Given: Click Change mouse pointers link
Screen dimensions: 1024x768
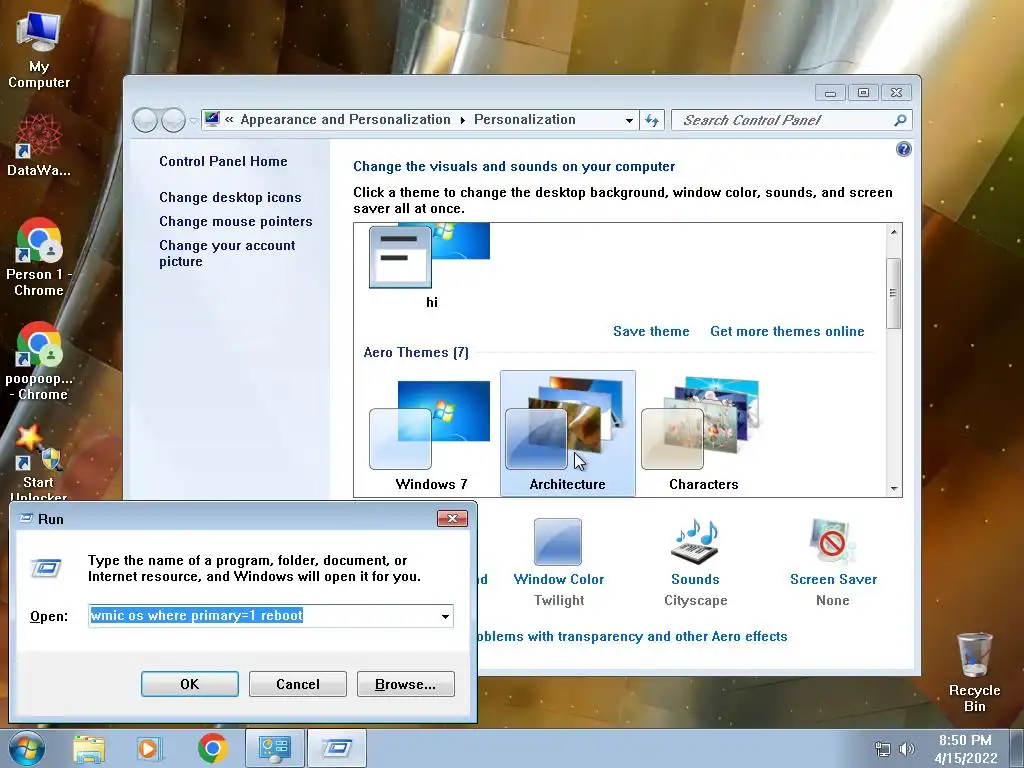Looking at the screenshot, I should [x=236, y=221].
